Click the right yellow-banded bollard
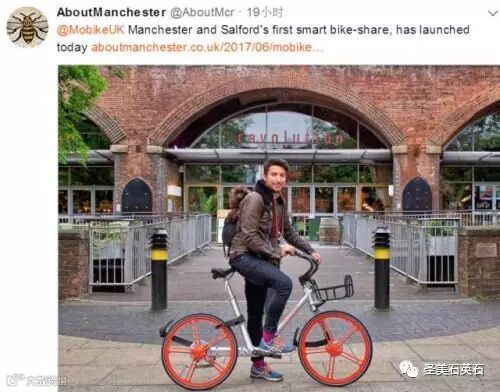Viewport: 500px width, 392px height. click(x=382, y=268)
